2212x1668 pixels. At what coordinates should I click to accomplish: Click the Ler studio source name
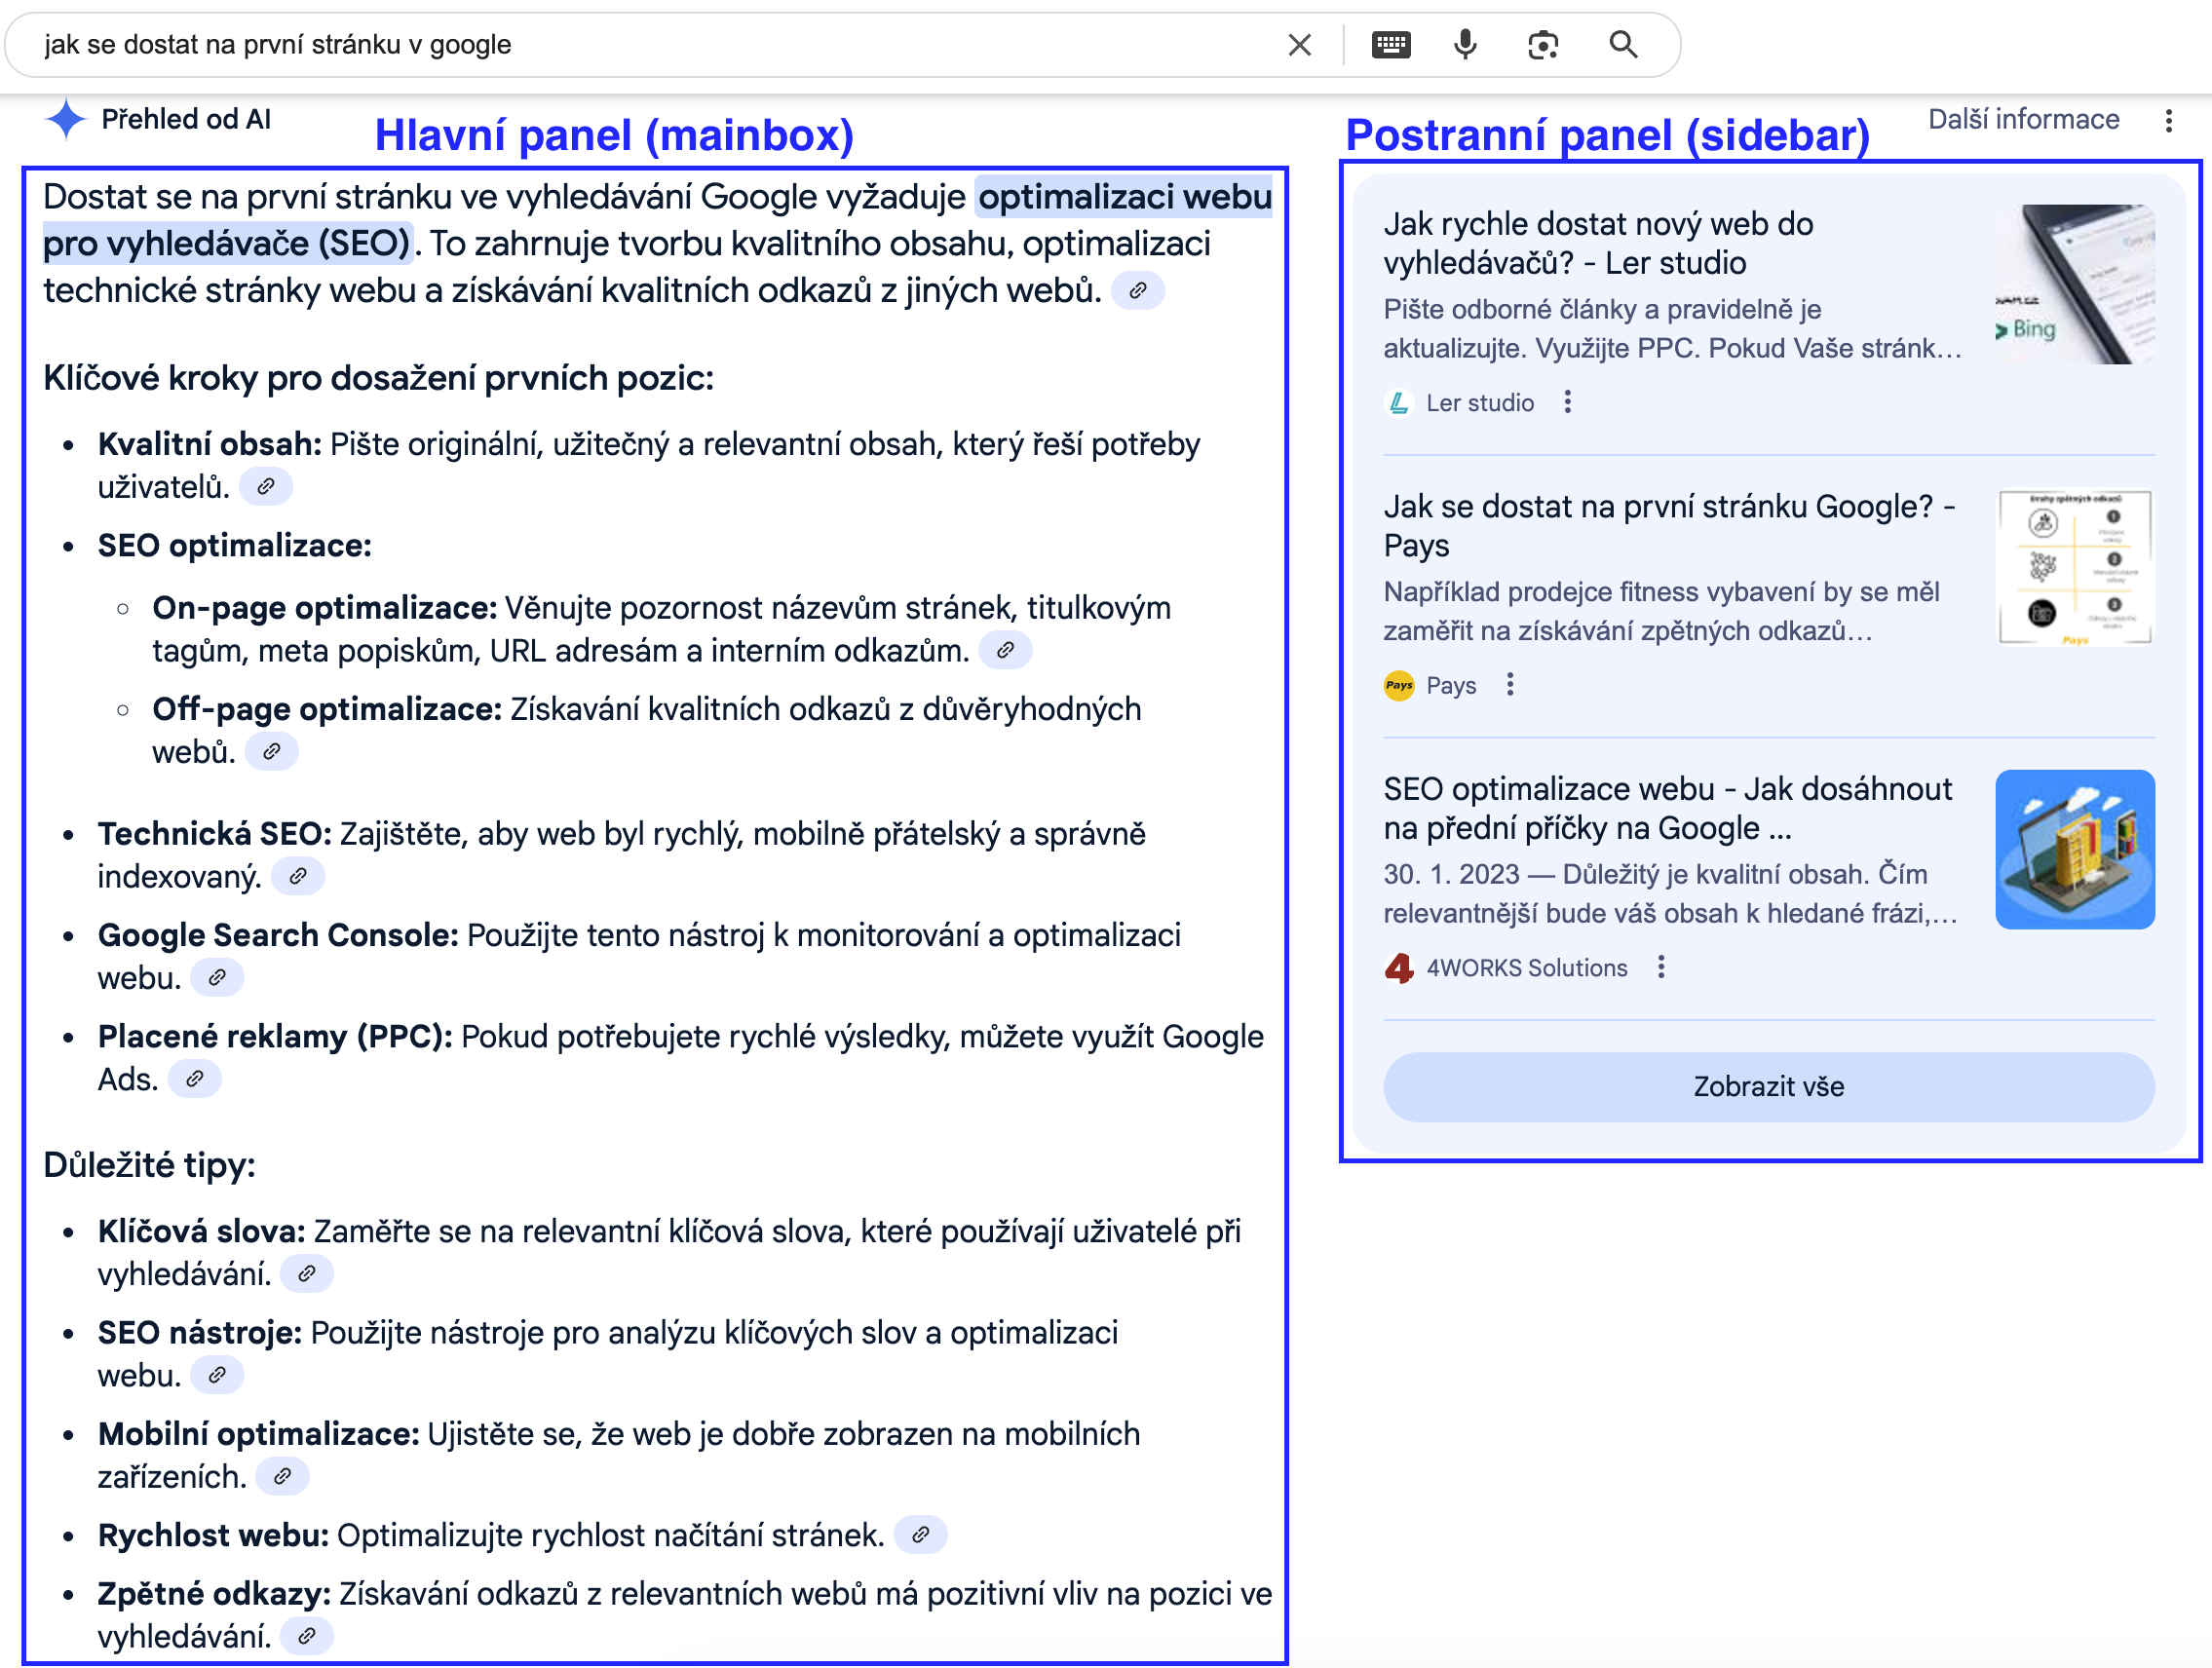(x=1479, y=403)
